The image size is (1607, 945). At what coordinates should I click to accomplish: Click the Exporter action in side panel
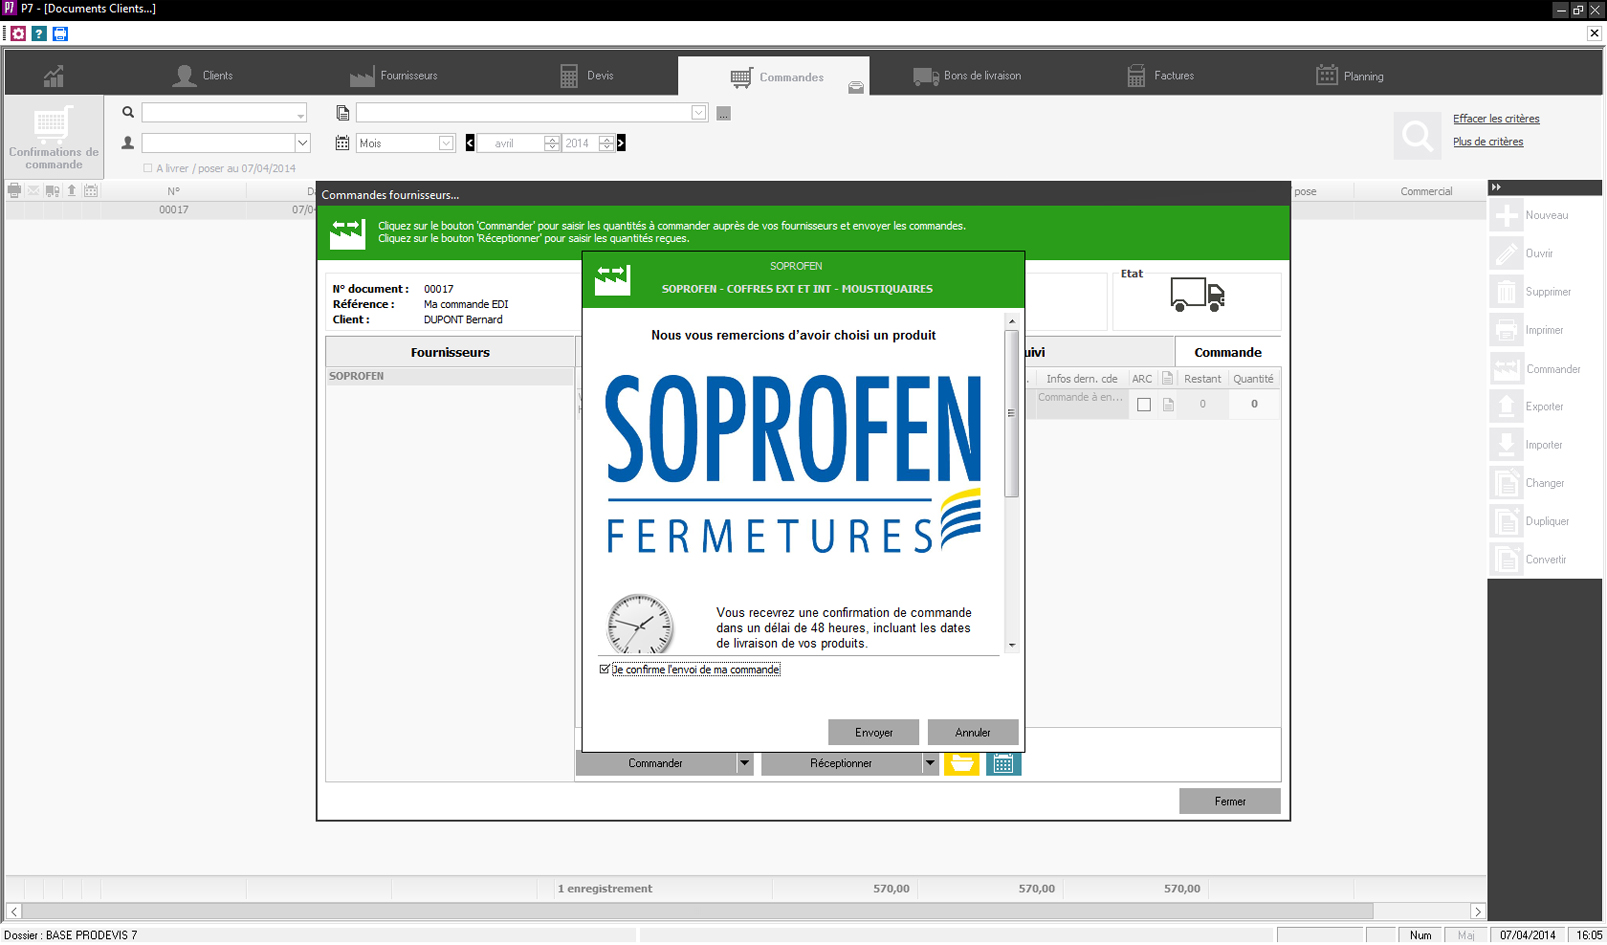(x=1544, y=407)
